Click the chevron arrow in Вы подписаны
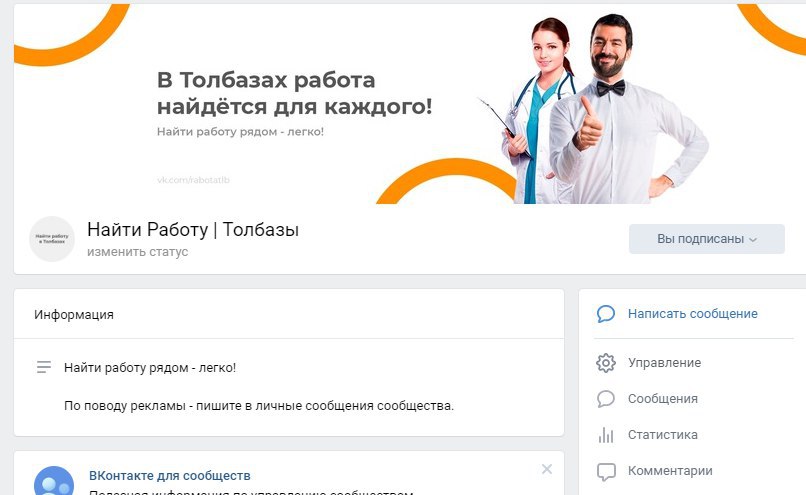This screenshot has height=495, width=806. pos(753,240)
